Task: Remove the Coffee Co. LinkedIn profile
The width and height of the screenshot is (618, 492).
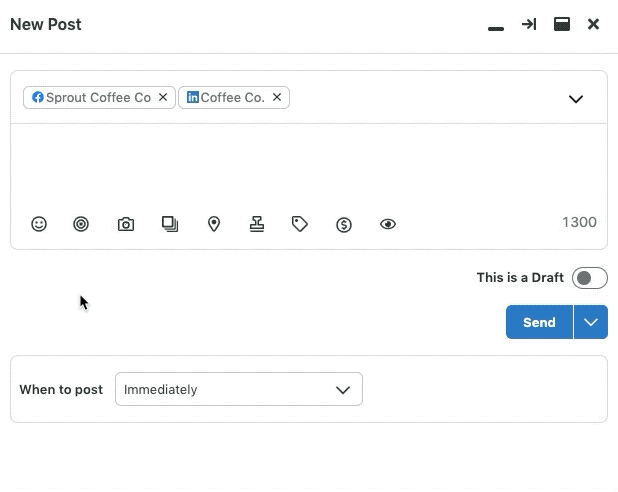Action: [277, 97]
